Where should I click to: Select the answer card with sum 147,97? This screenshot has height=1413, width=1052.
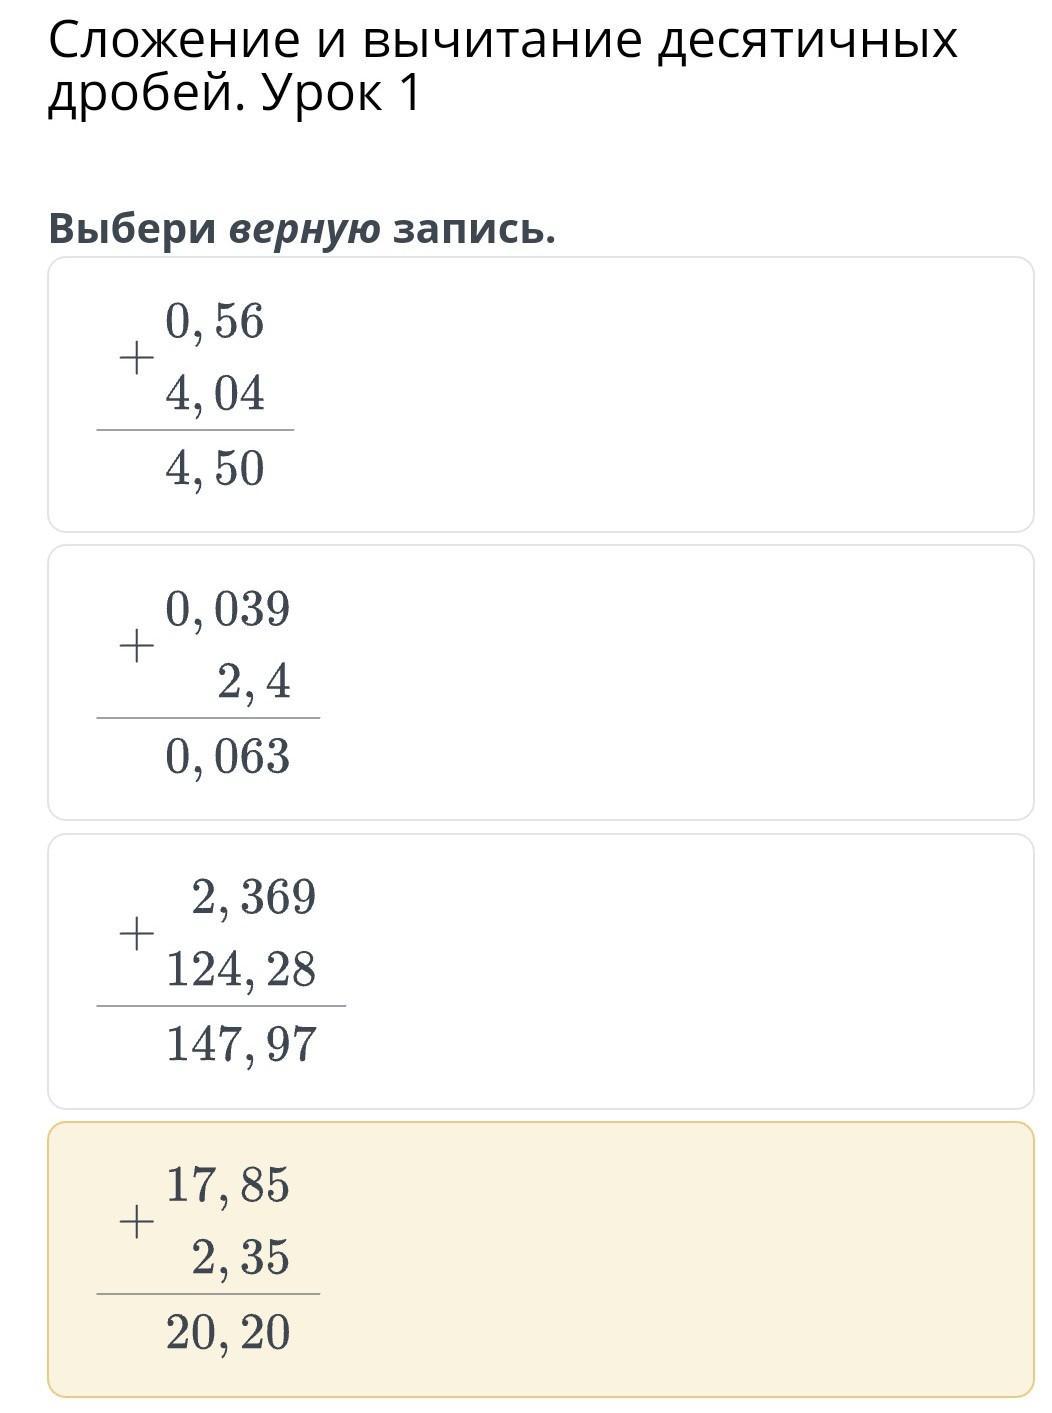540,971
